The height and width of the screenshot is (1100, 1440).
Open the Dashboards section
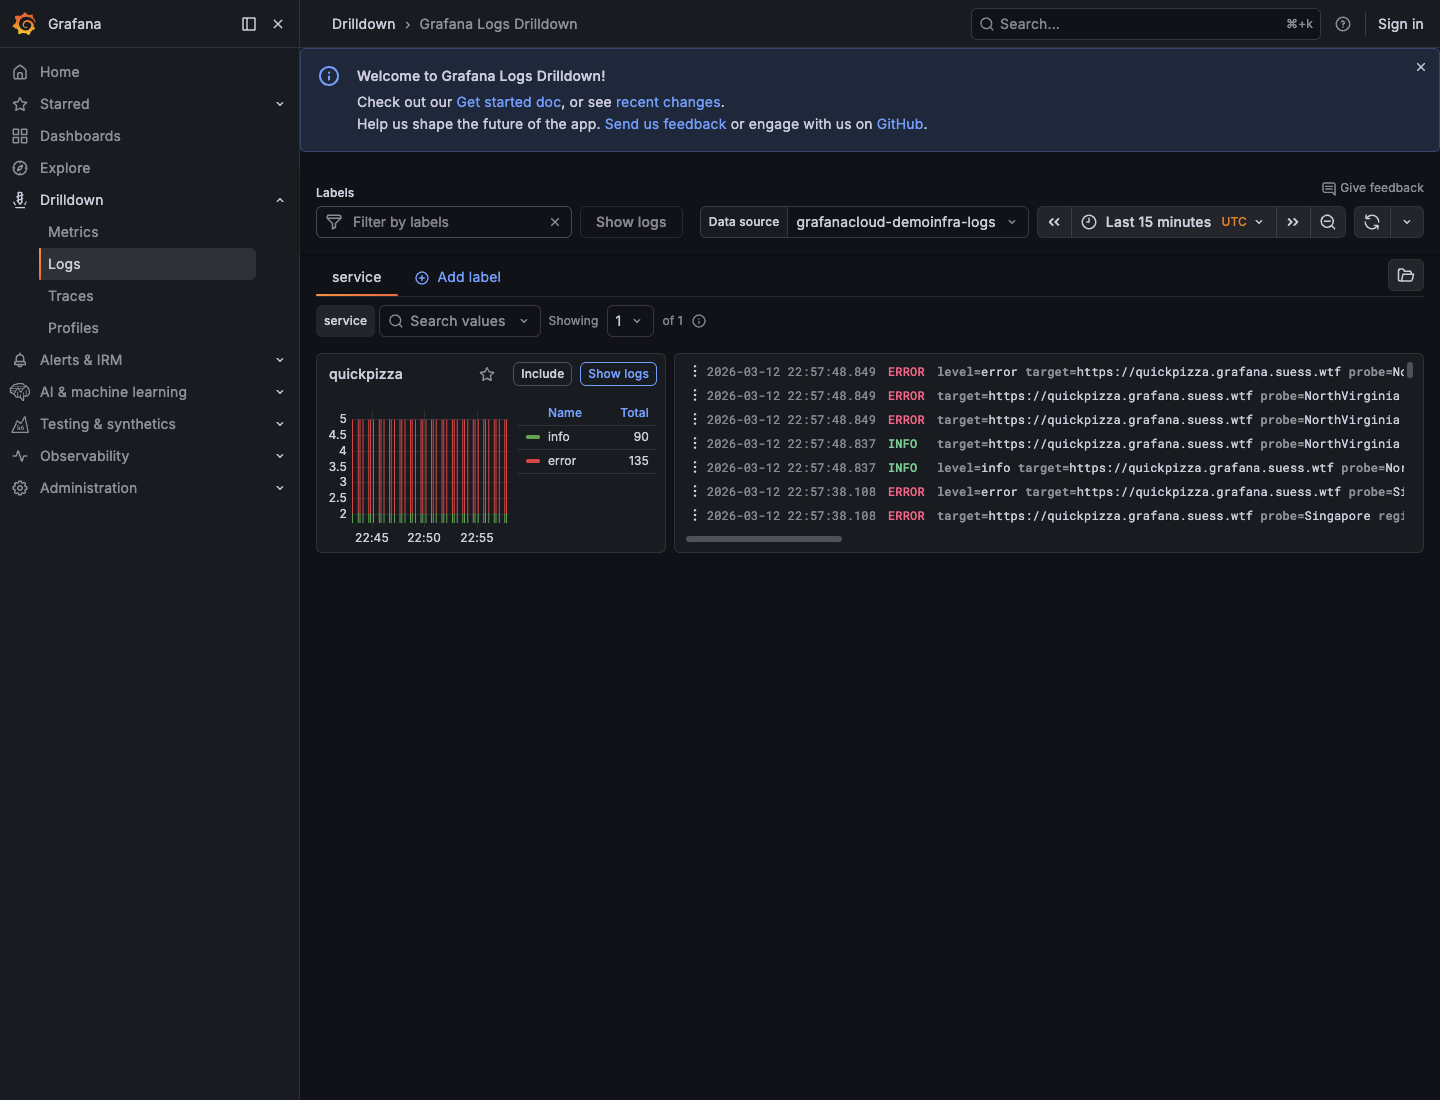pos(80,136)
